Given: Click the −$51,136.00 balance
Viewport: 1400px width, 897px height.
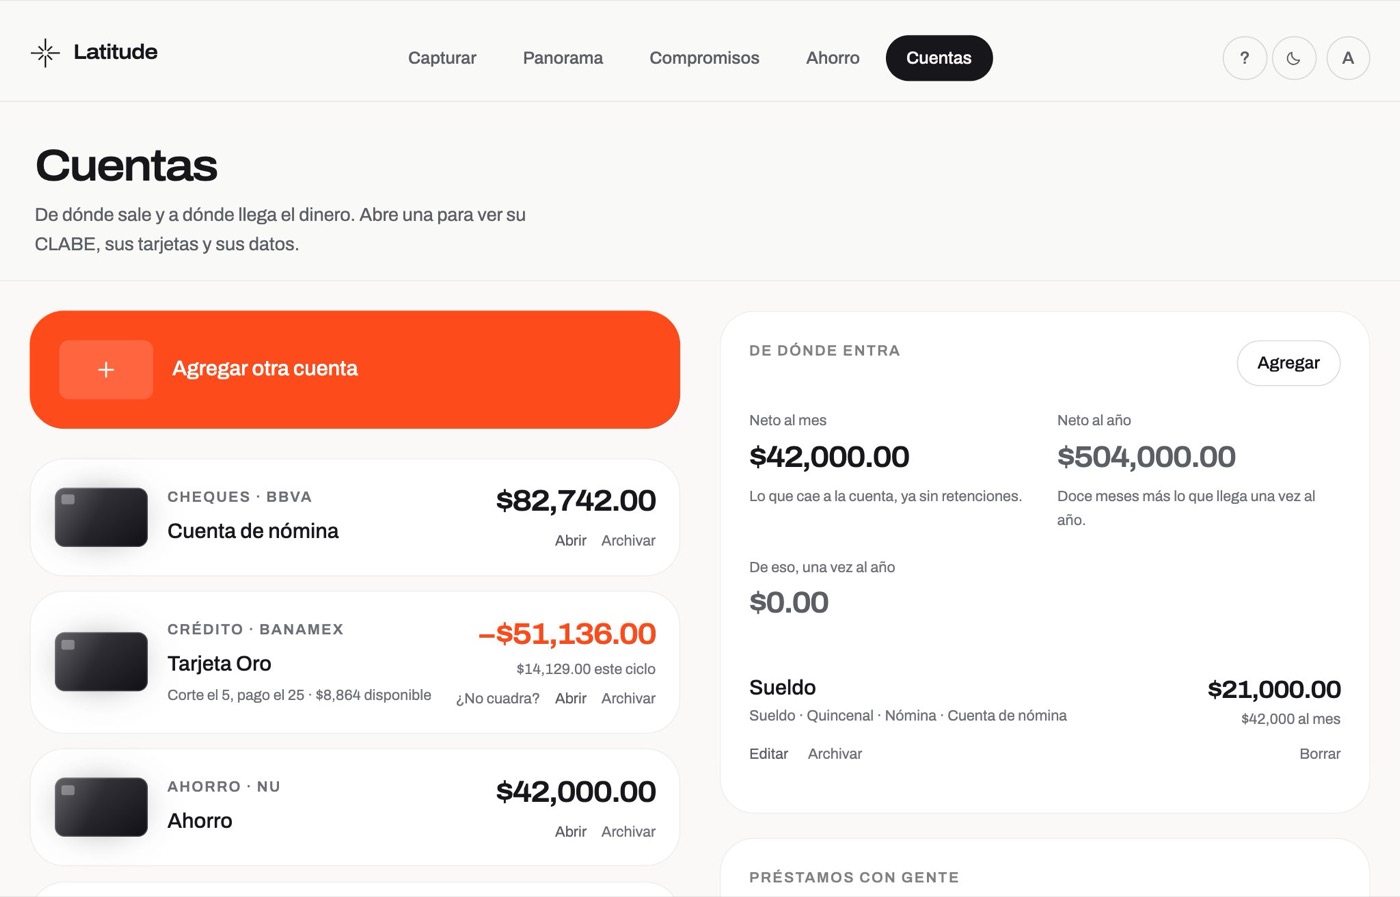Looking at the screenshot, I should [567, 634].
